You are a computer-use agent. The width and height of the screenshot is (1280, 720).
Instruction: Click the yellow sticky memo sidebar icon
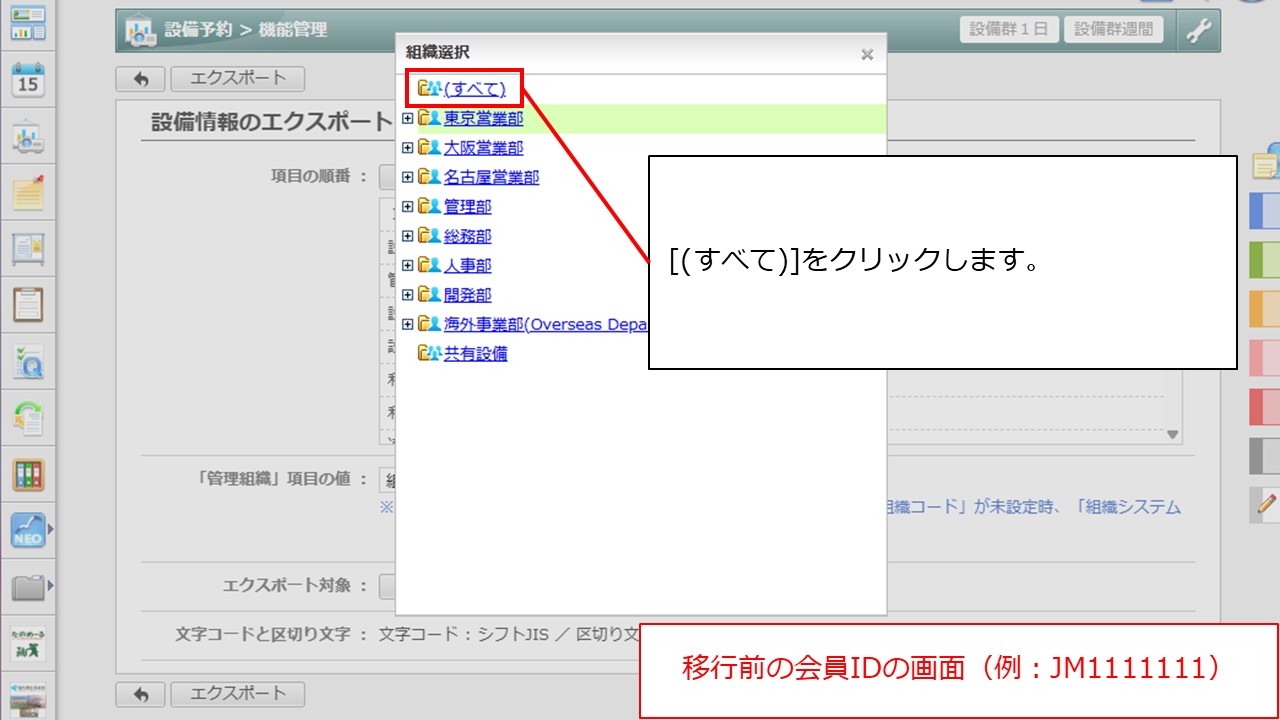click(28, 192)
